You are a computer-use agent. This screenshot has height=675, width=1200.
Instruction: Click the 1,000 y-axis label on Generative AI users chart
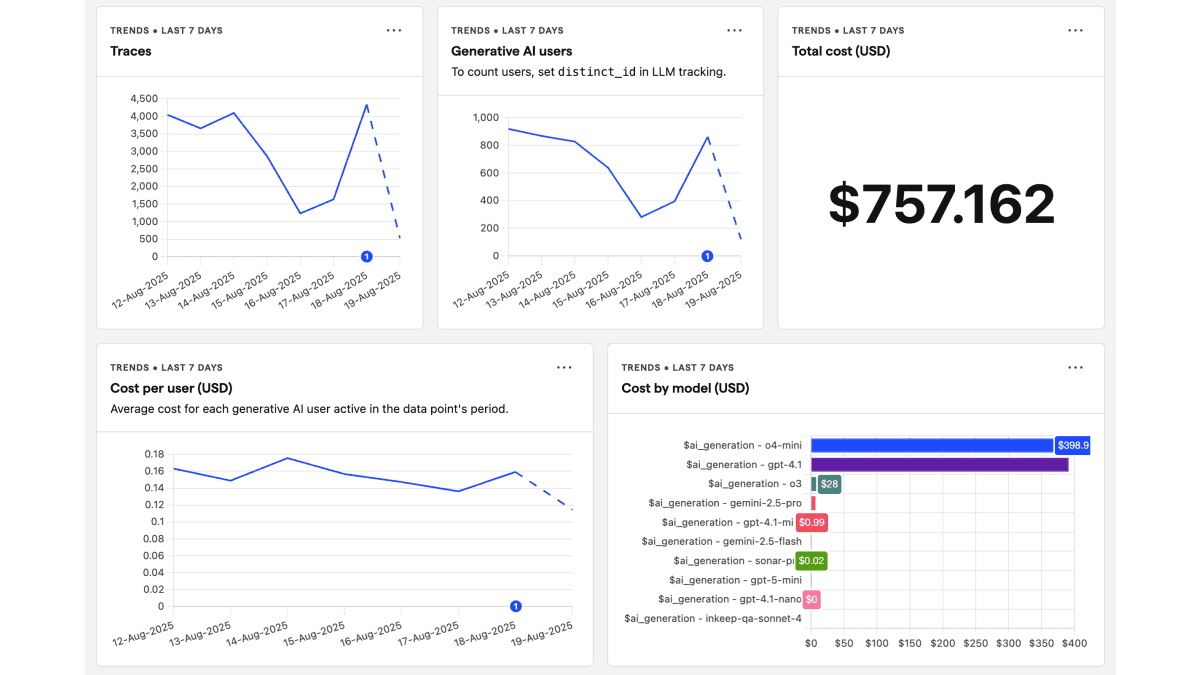485,117
